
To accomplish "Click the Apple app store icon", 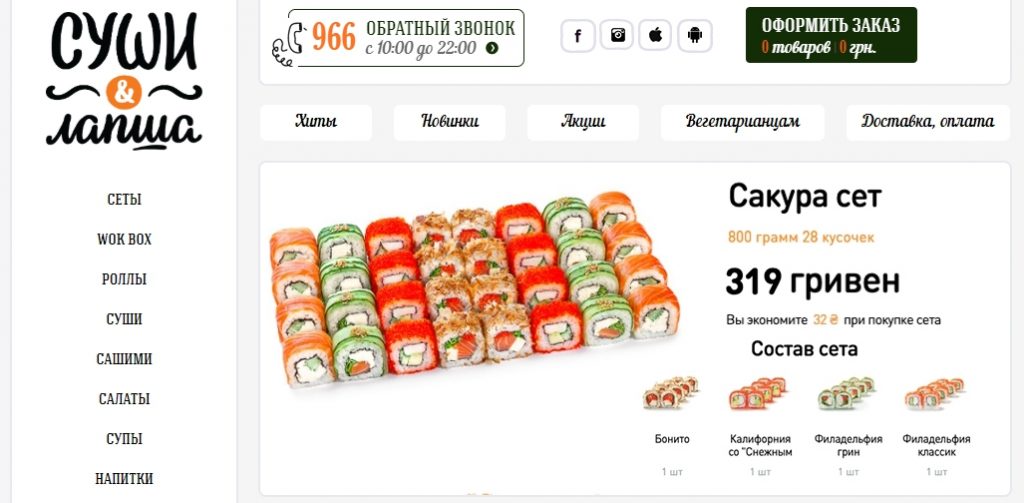I will point(655,35).
